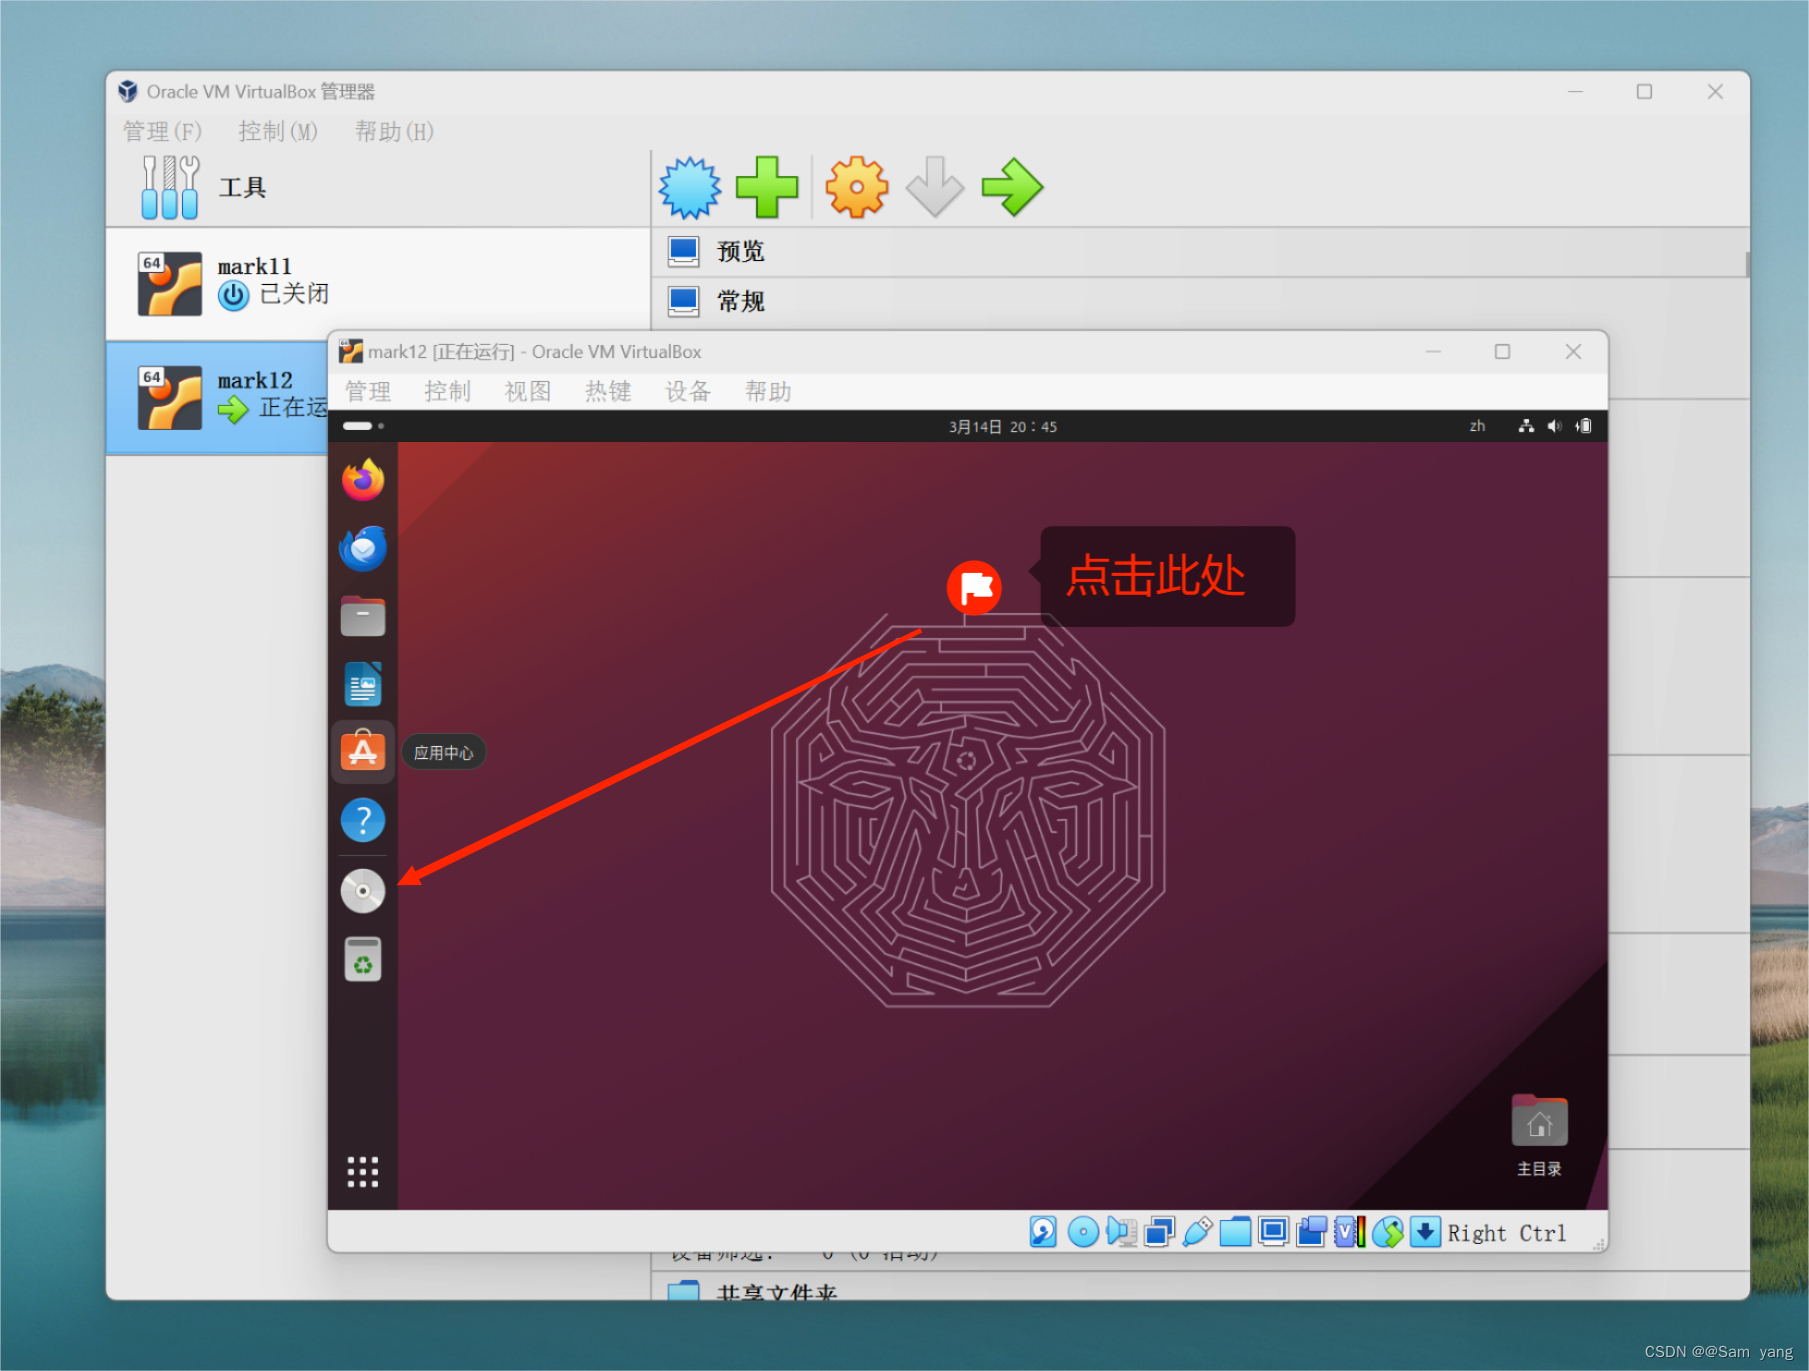
Task: Open zh input method indicator
Action: [1477, 426]
